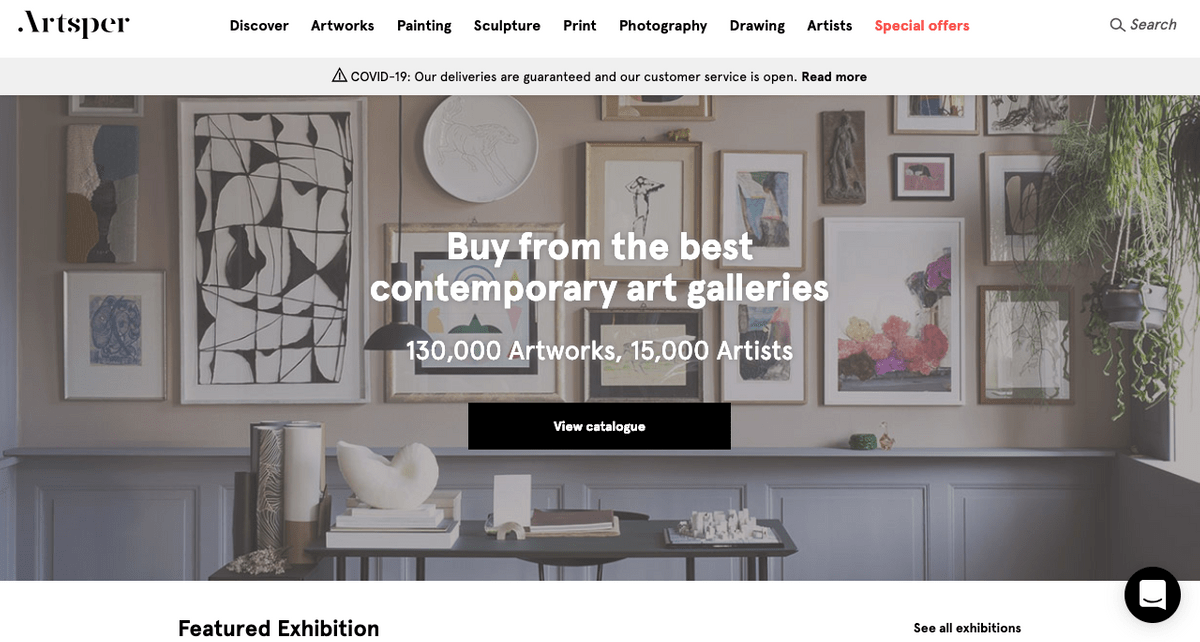This screenshot has width=1200, height=642.
Task: Click See all exhibitions link
Action: pos(967,628)
